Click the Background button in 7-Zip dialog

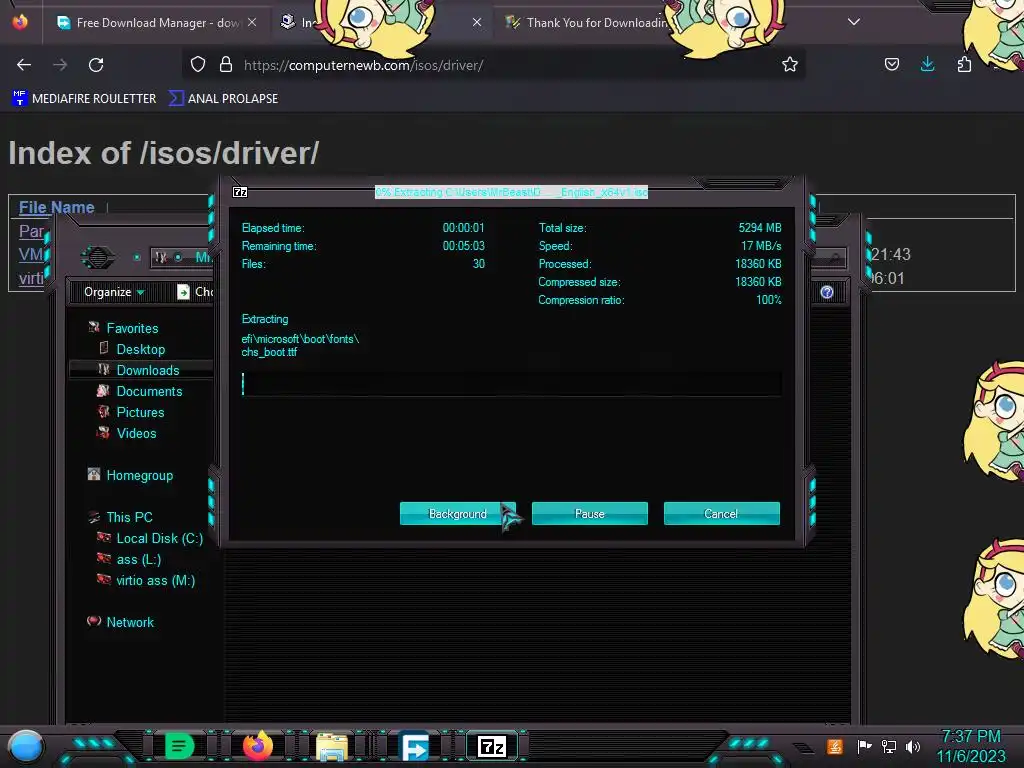(458, 513)
